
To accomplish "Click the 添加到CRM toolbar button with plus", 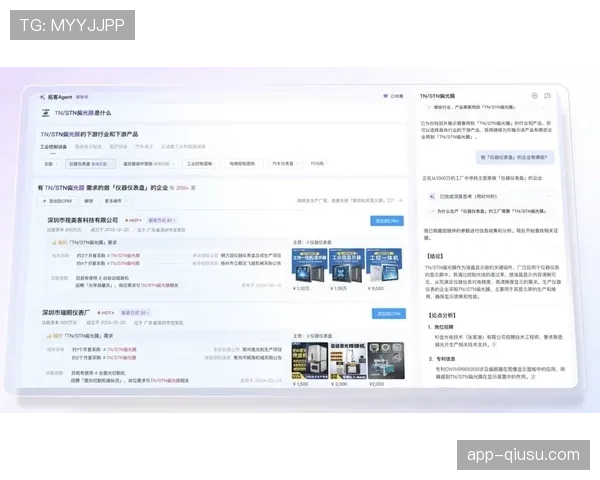I will click(57, 201).
